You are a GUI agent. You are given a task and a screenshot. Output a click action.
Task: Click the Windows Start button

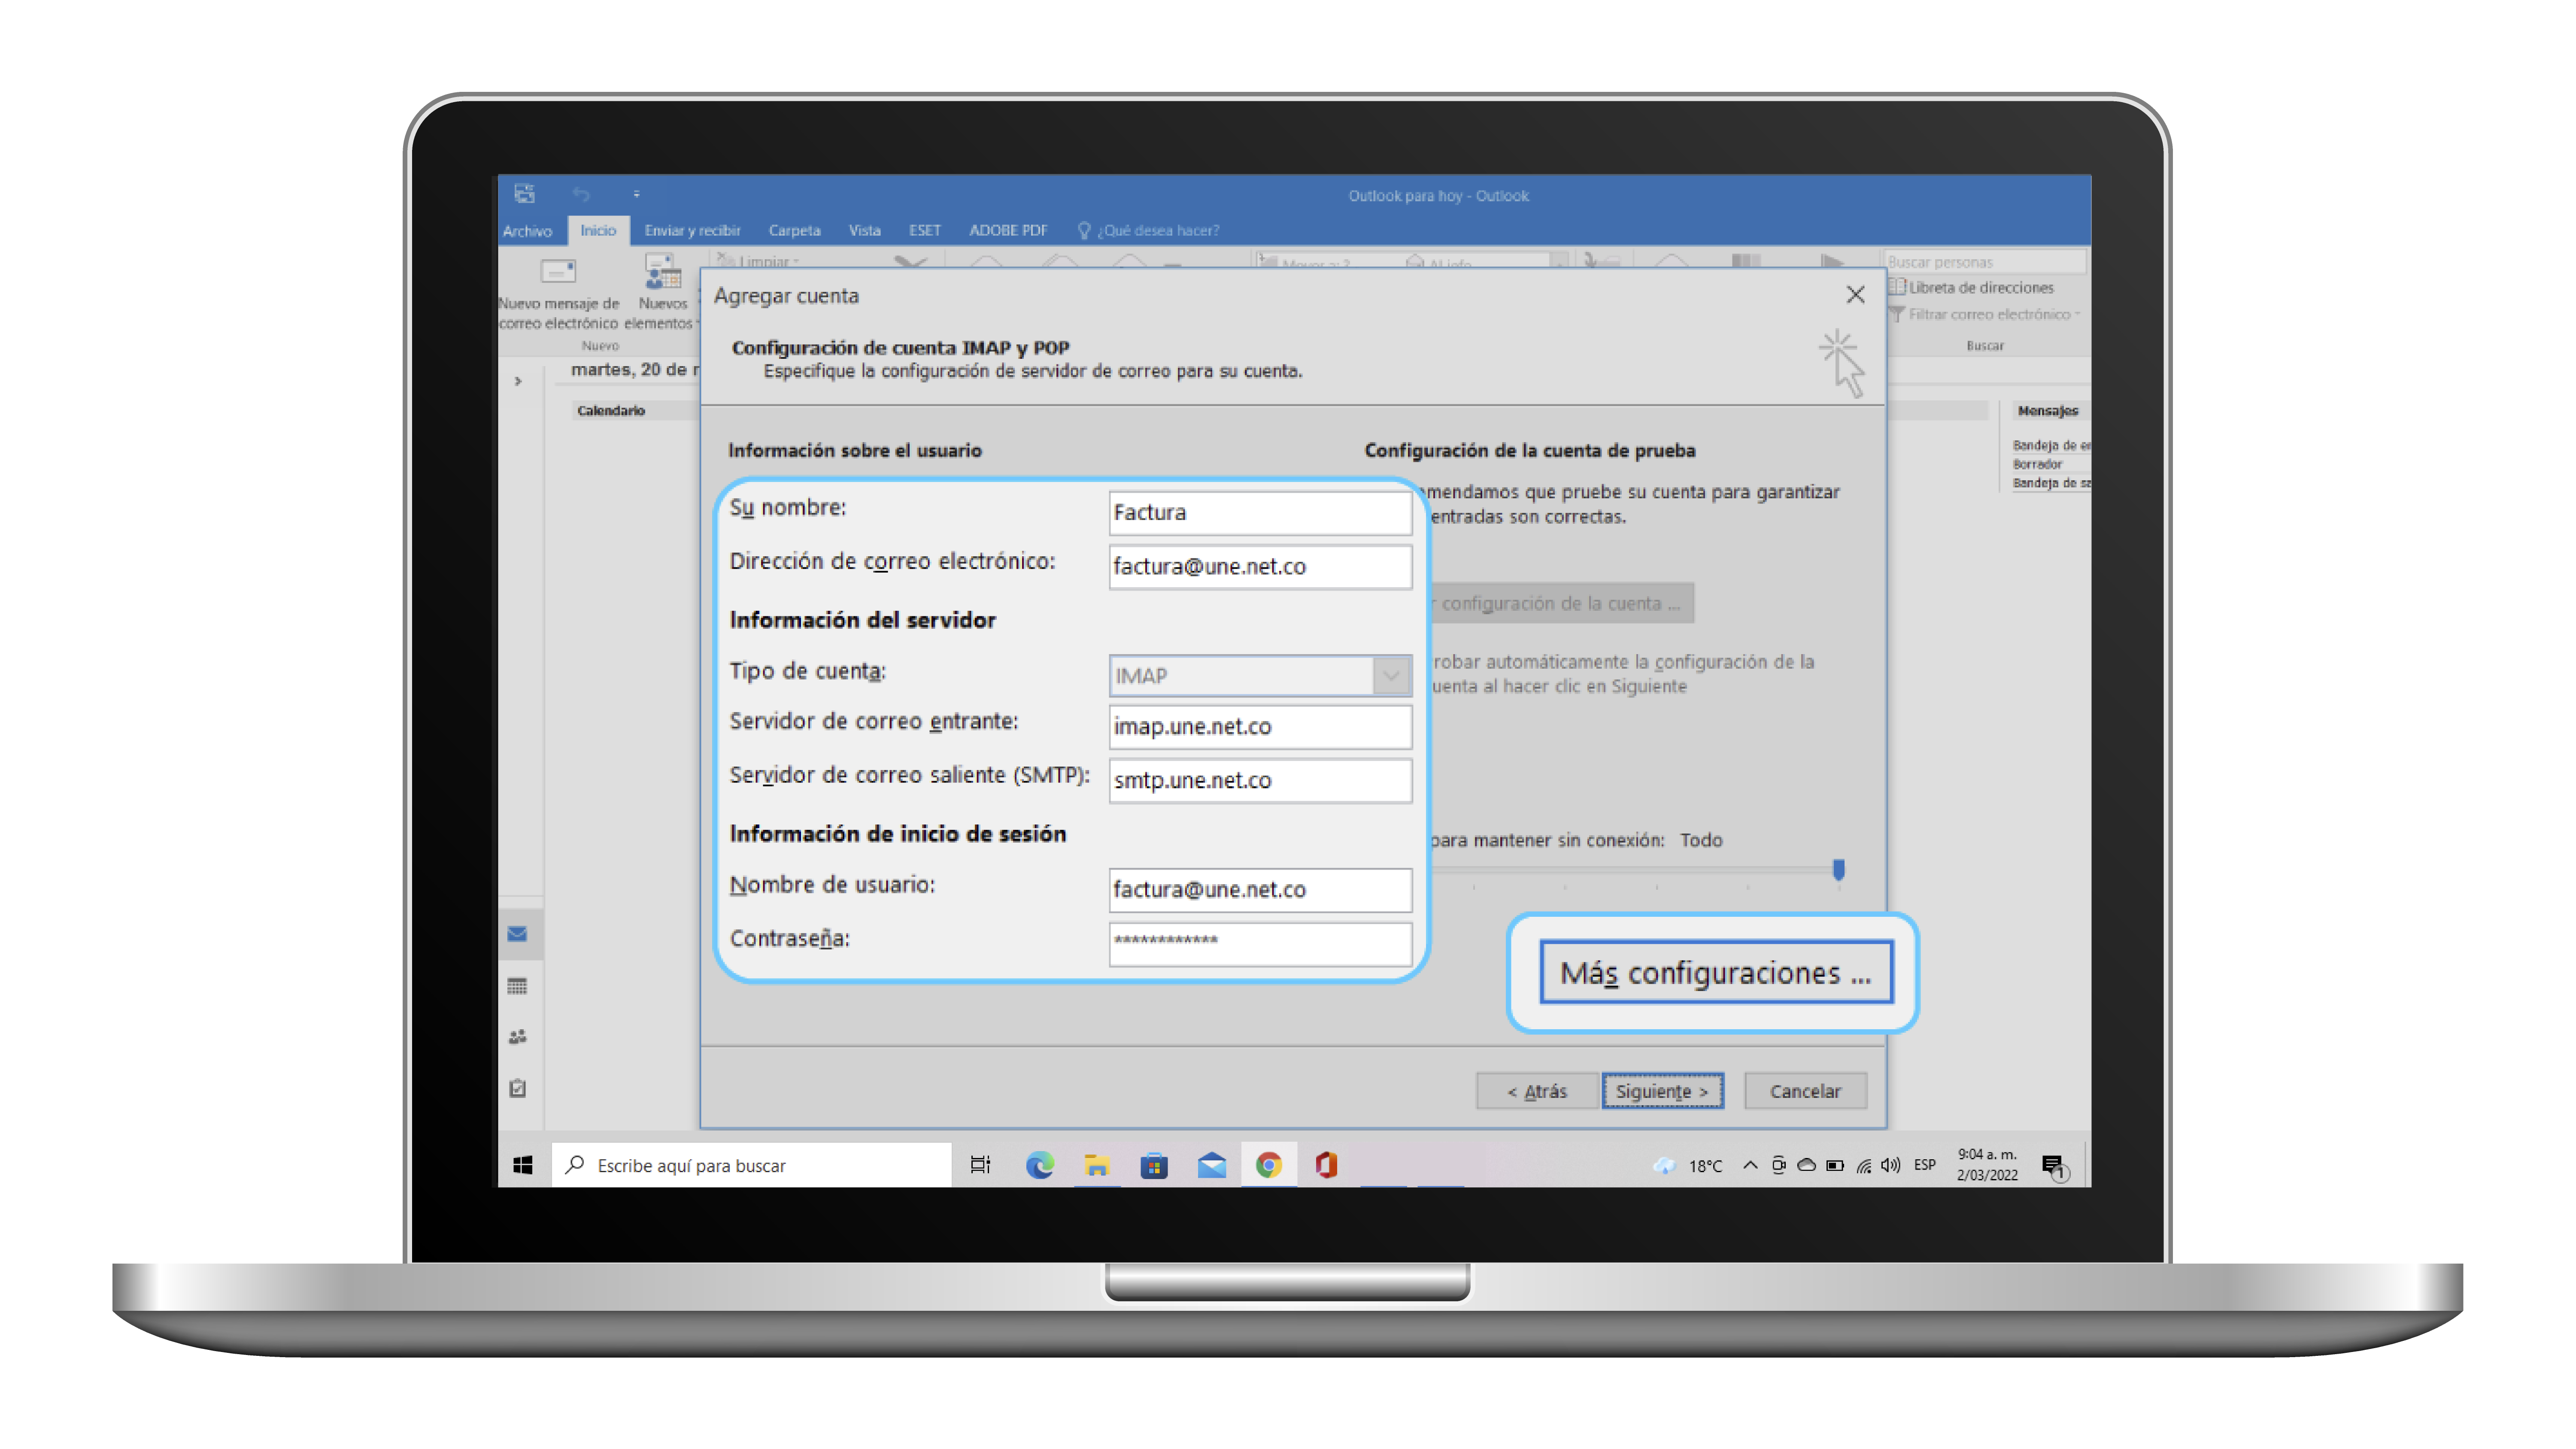point(523,1165)
